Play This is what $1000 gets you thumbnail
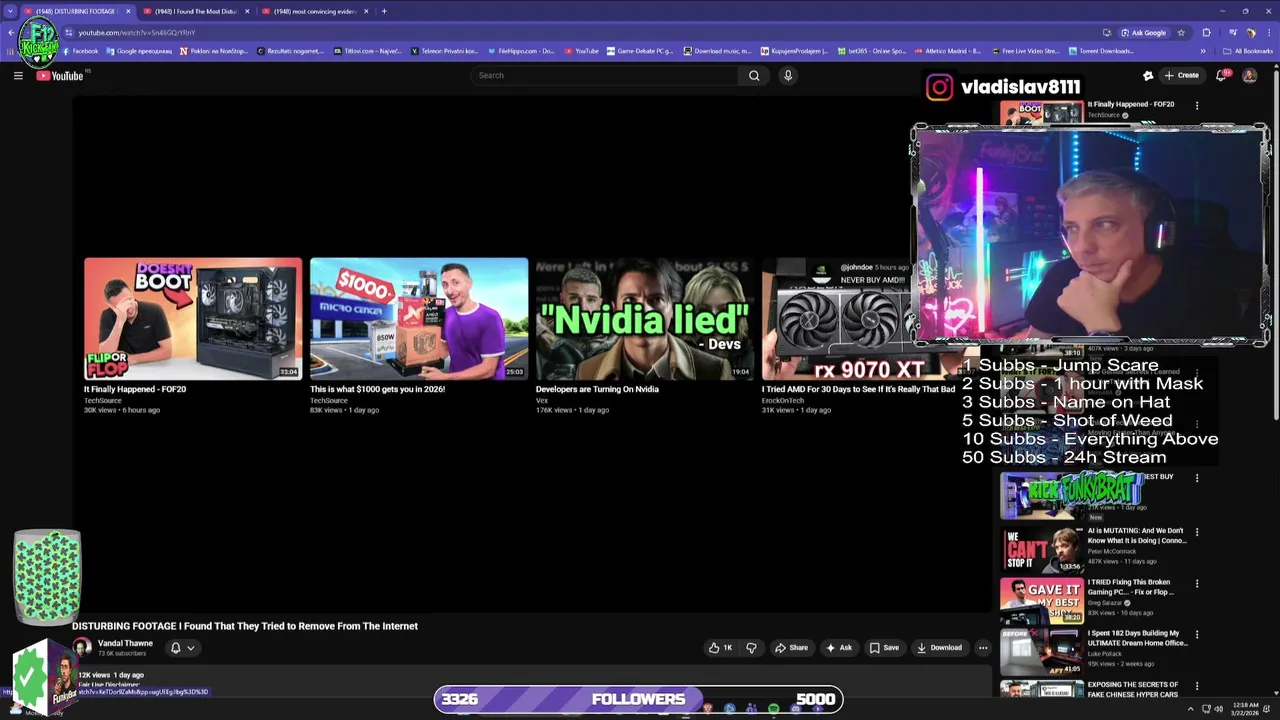This screenshot has height=720, width=1280. click(419, 319)
